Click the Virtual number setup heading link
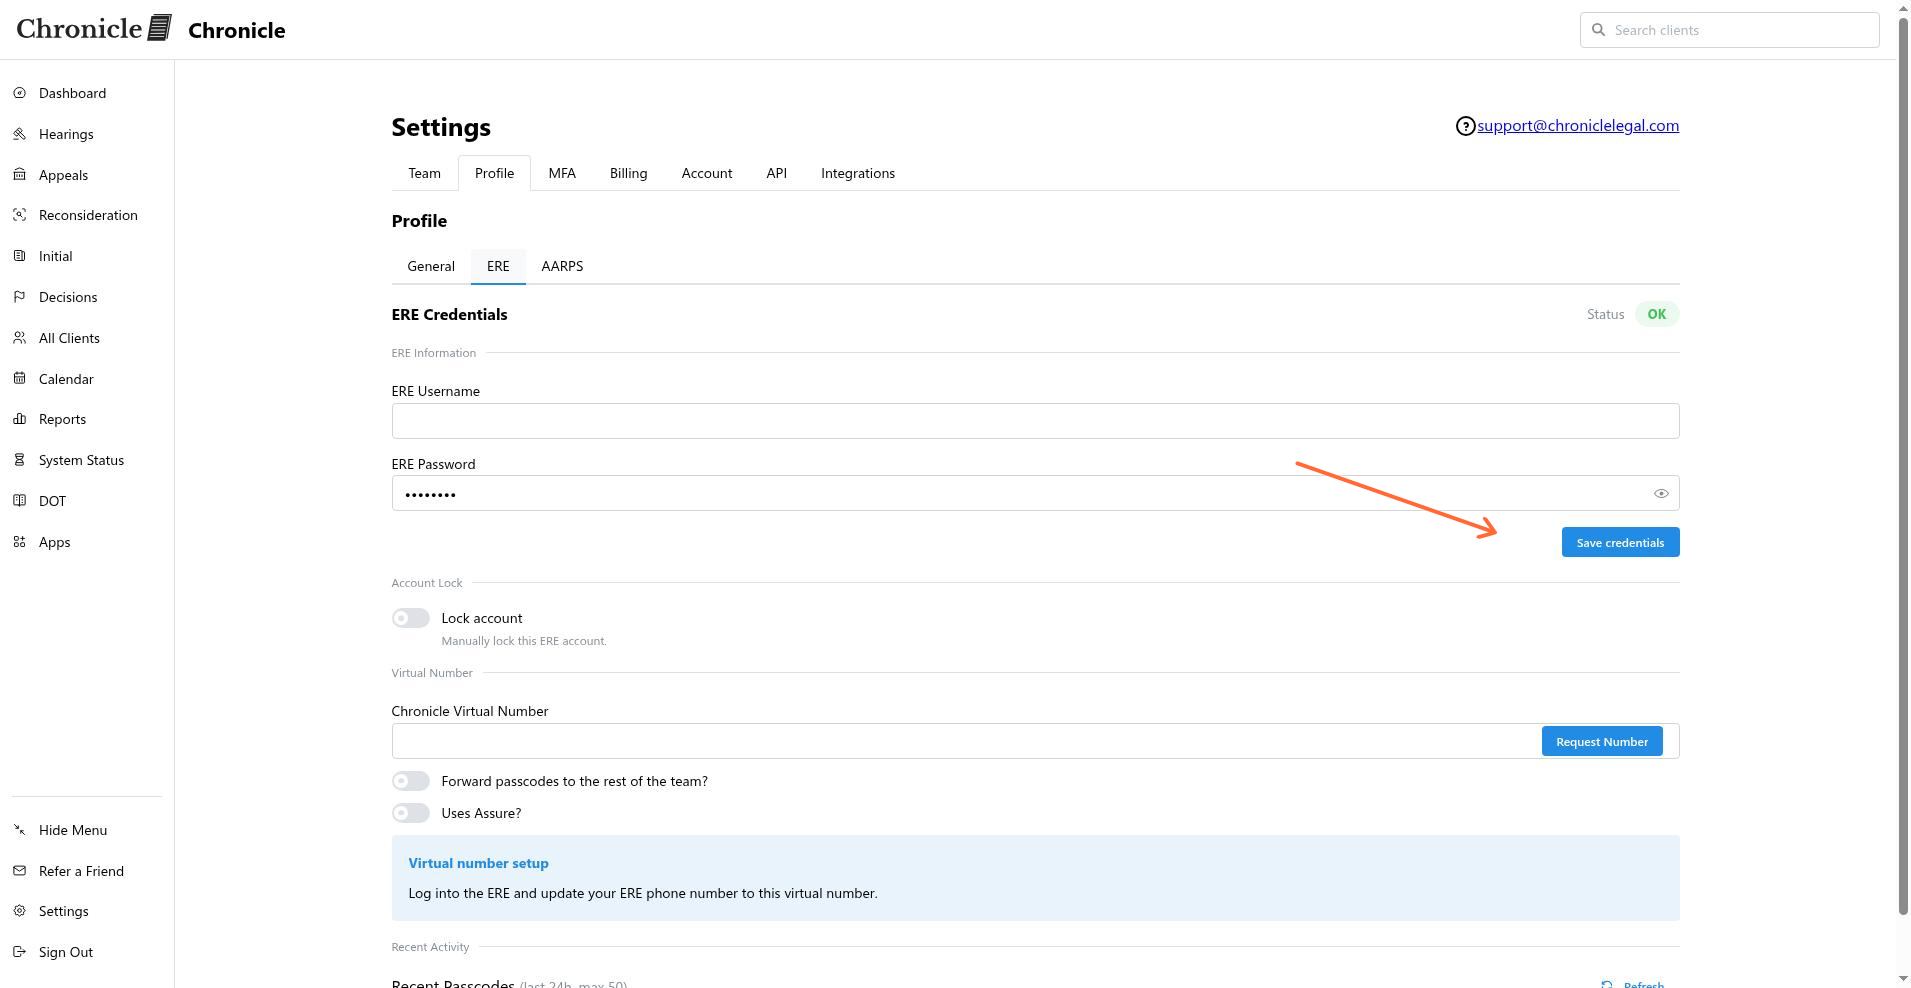 pos(478,863)
